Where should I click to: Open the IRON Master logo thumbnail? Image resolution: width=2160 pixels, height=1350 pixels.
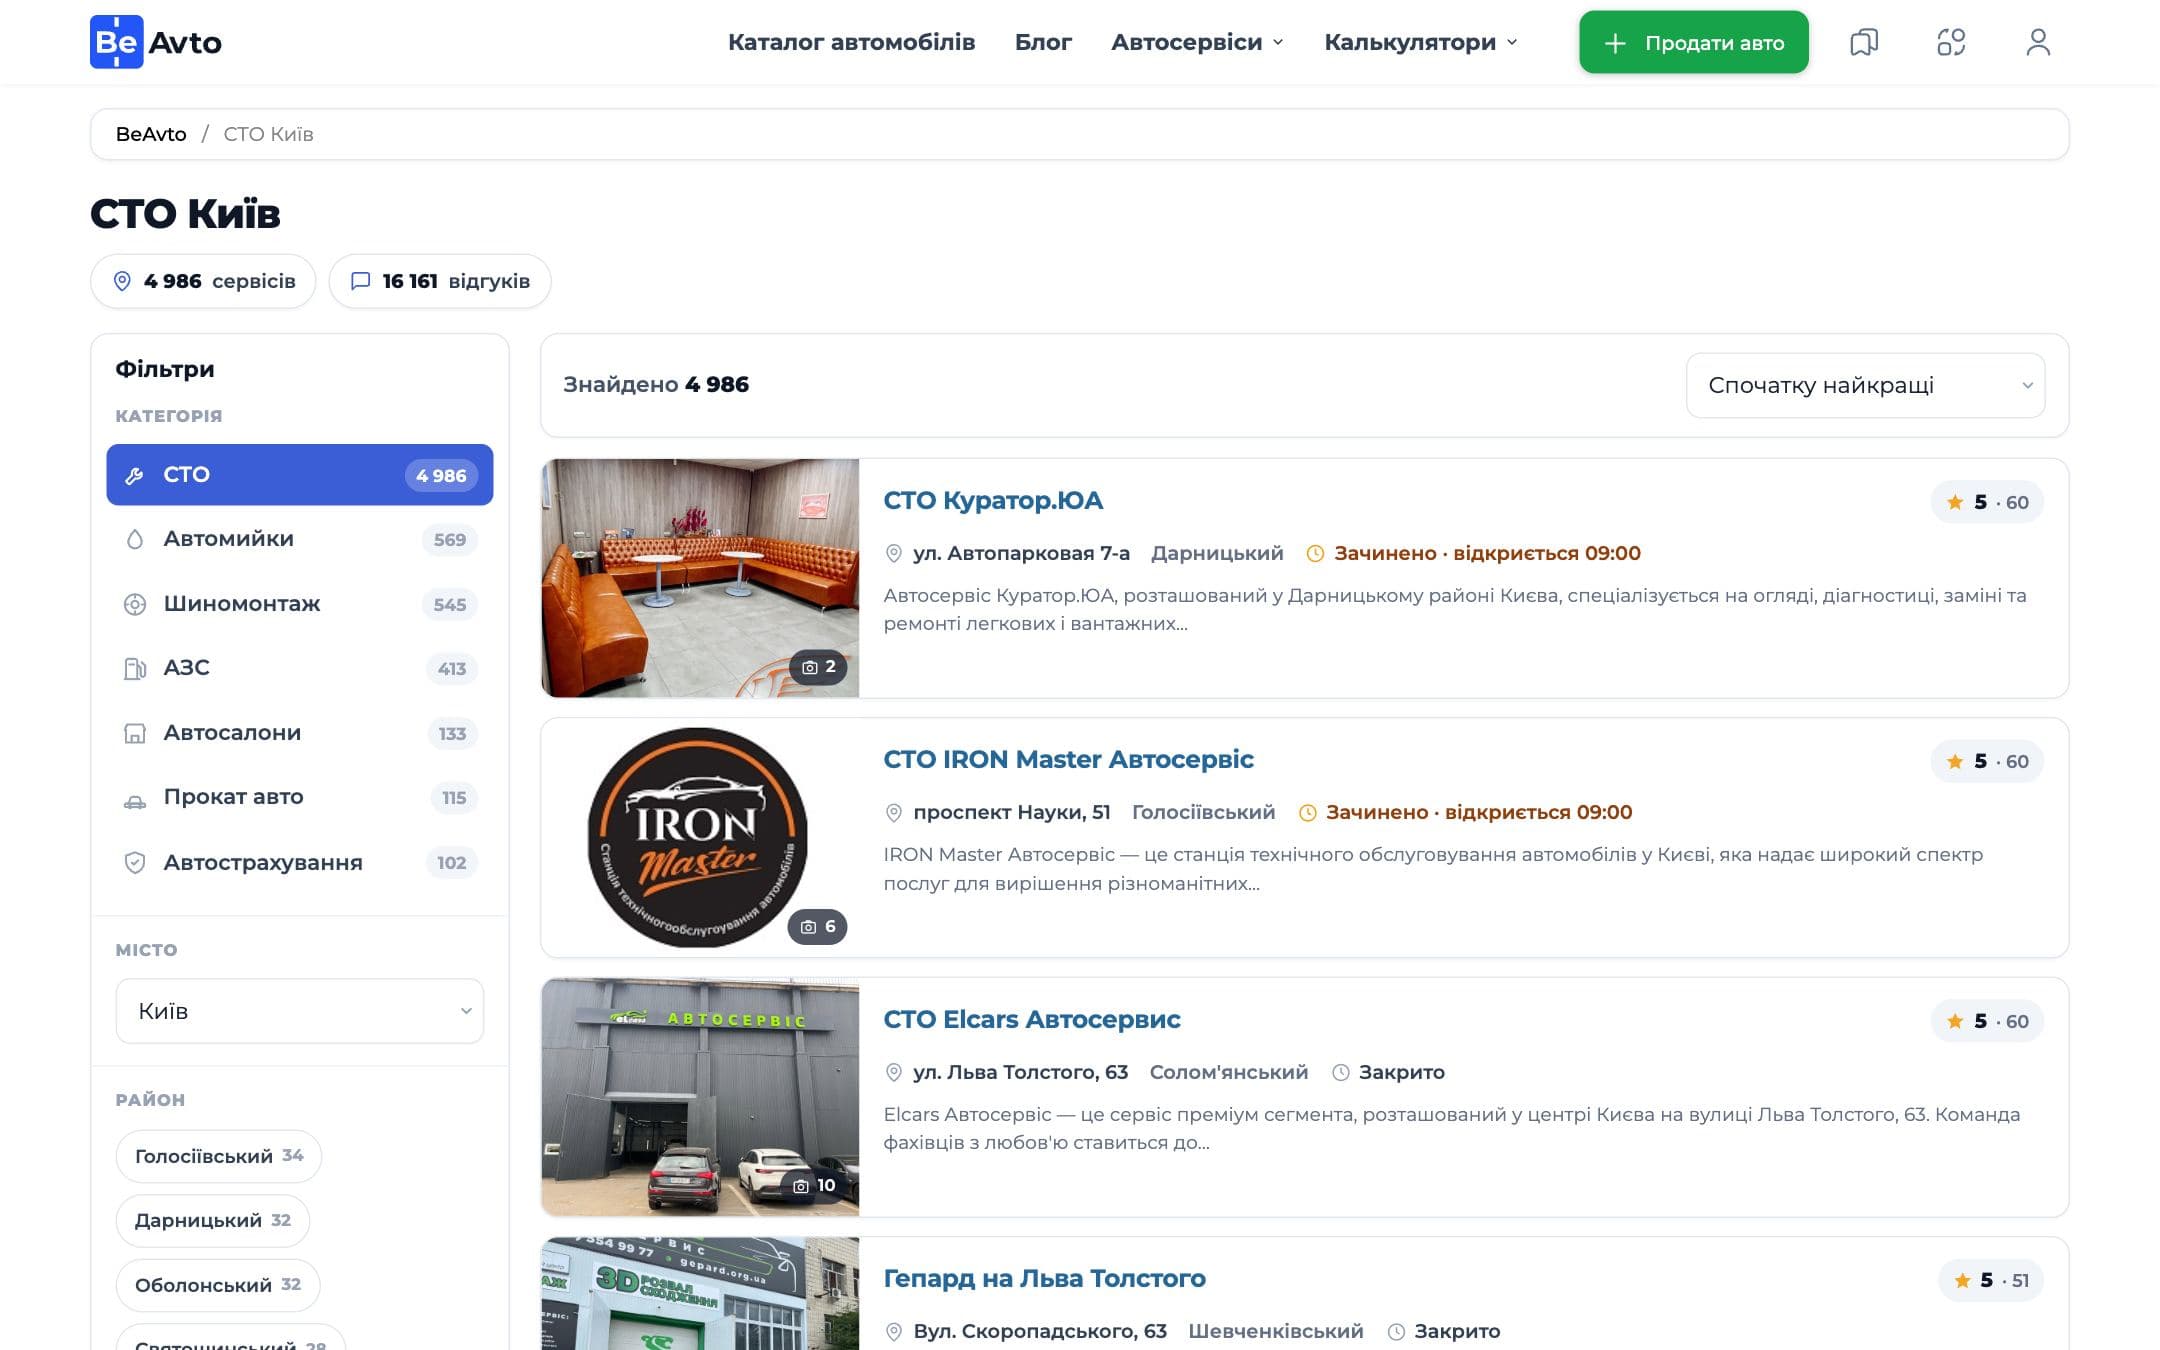click(700, 837)
